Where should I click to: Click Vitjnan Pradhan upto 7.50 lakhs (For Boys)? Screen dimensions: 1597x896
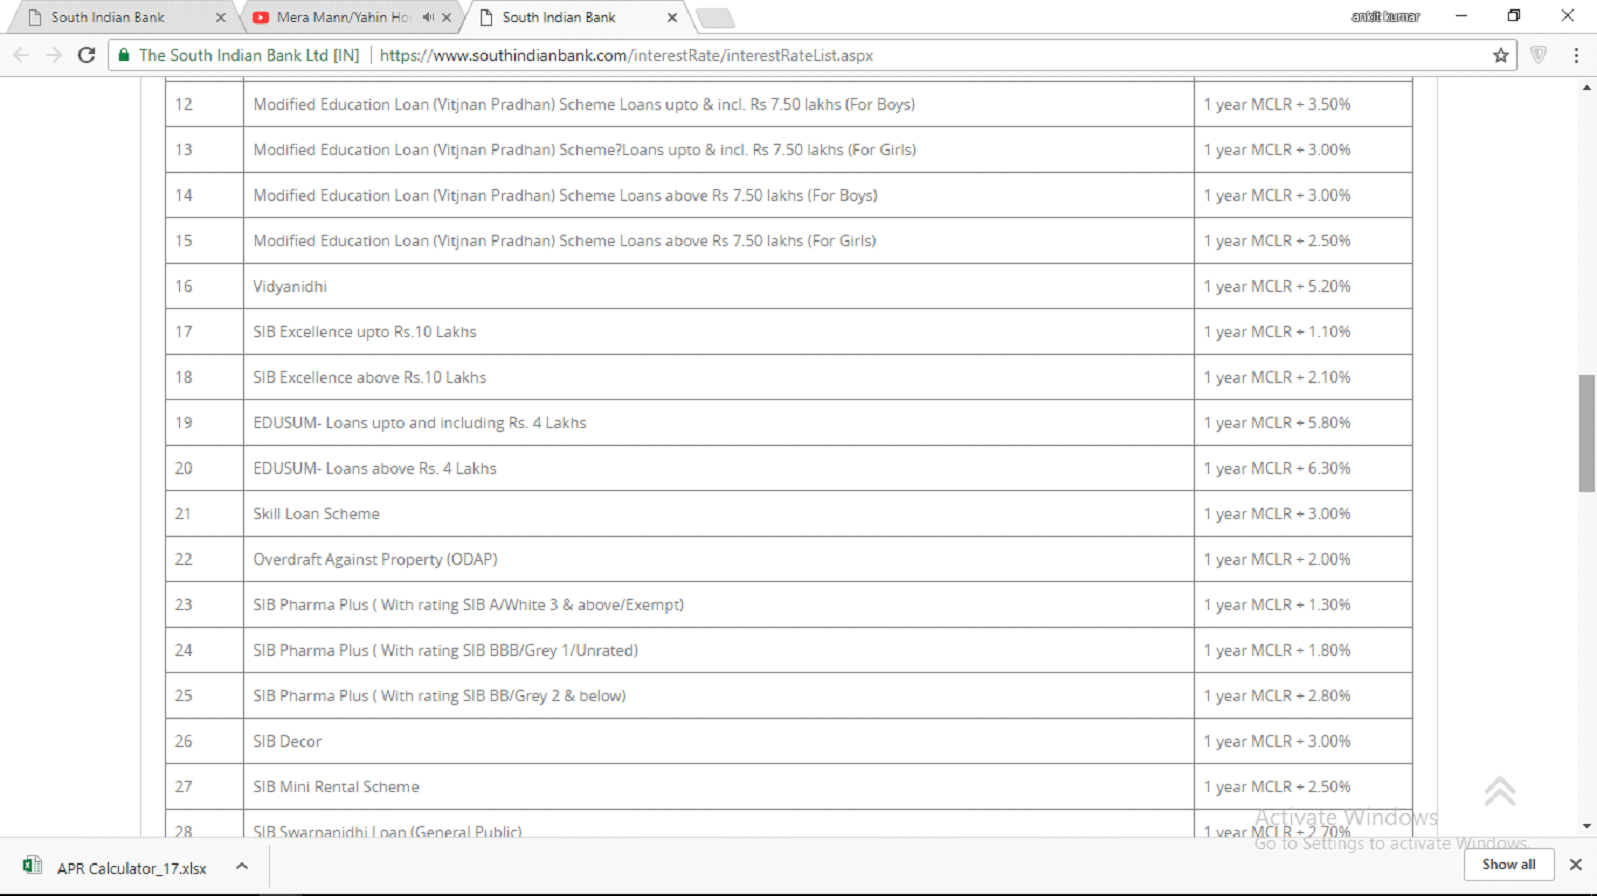click(584, 104)
